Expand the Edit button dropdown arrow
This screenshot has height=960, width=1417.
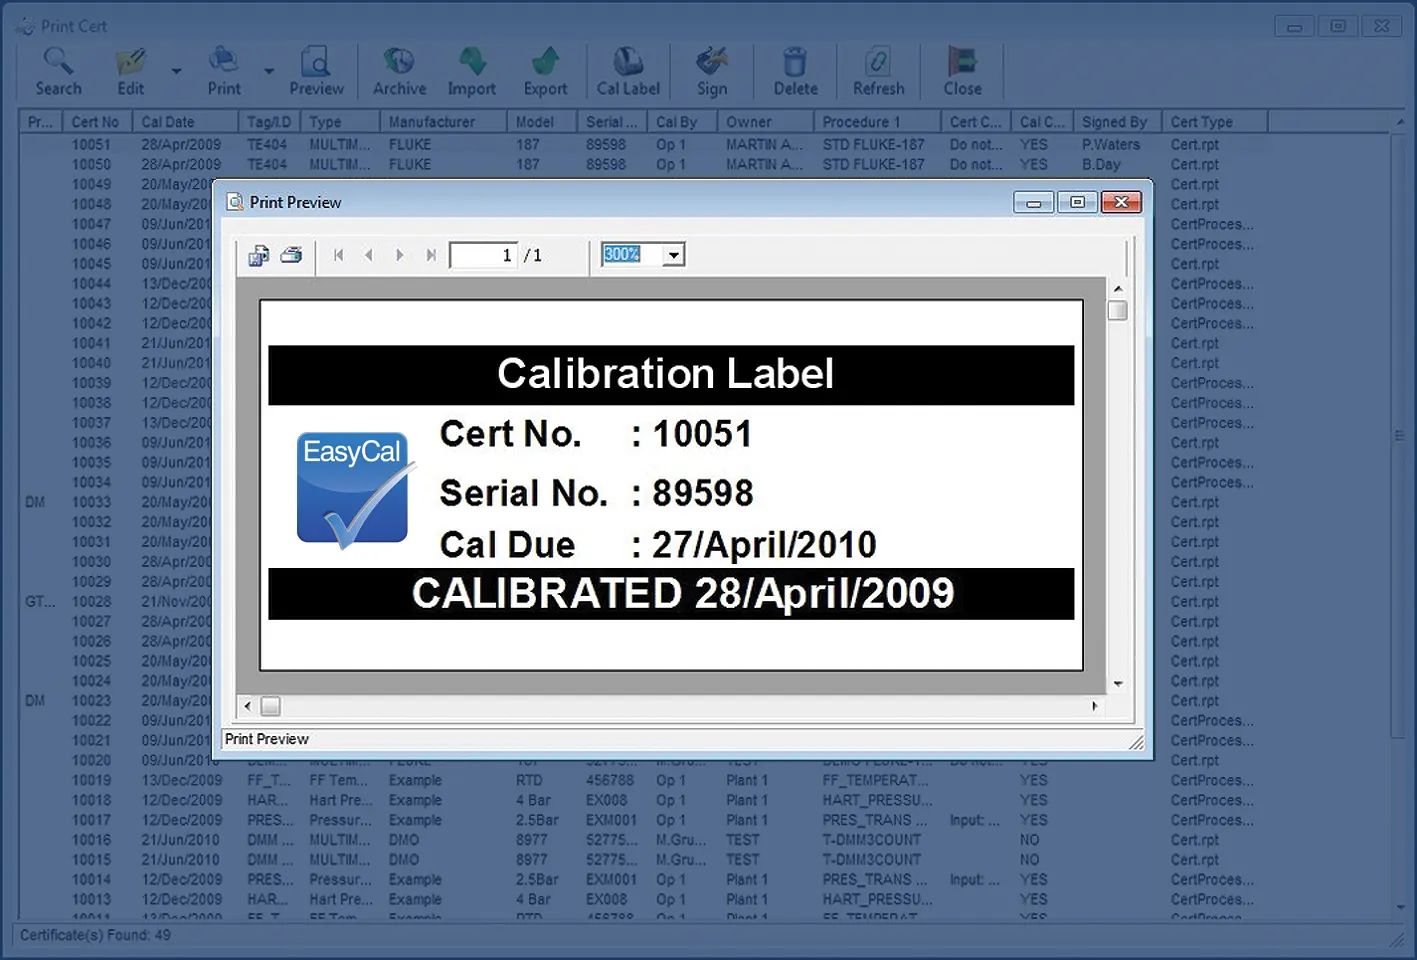tap(176, 70)
